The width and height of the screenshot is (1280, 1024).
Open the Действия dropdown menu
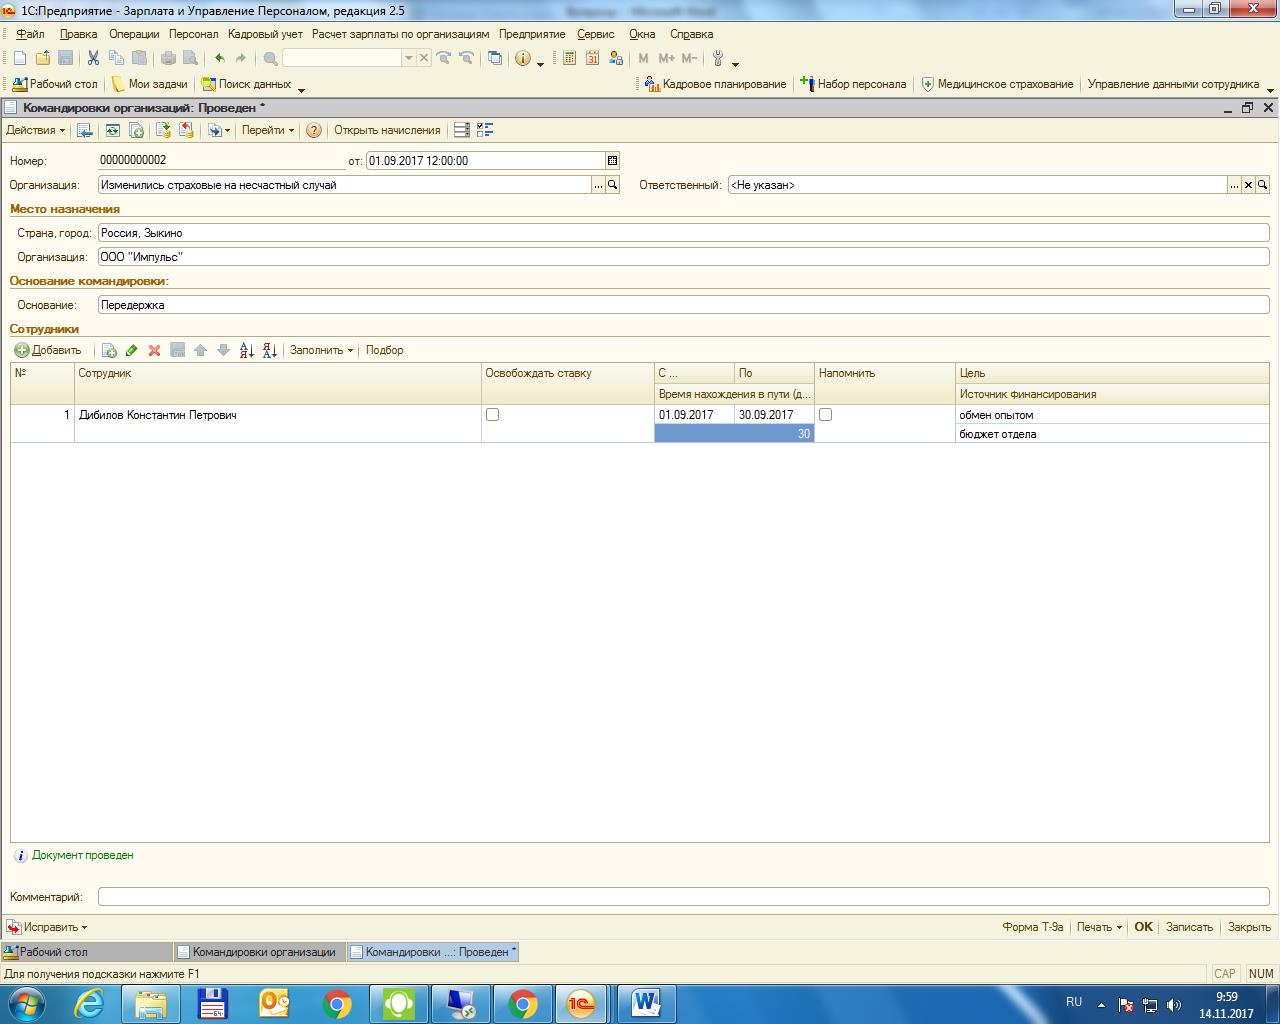(35, 130)
